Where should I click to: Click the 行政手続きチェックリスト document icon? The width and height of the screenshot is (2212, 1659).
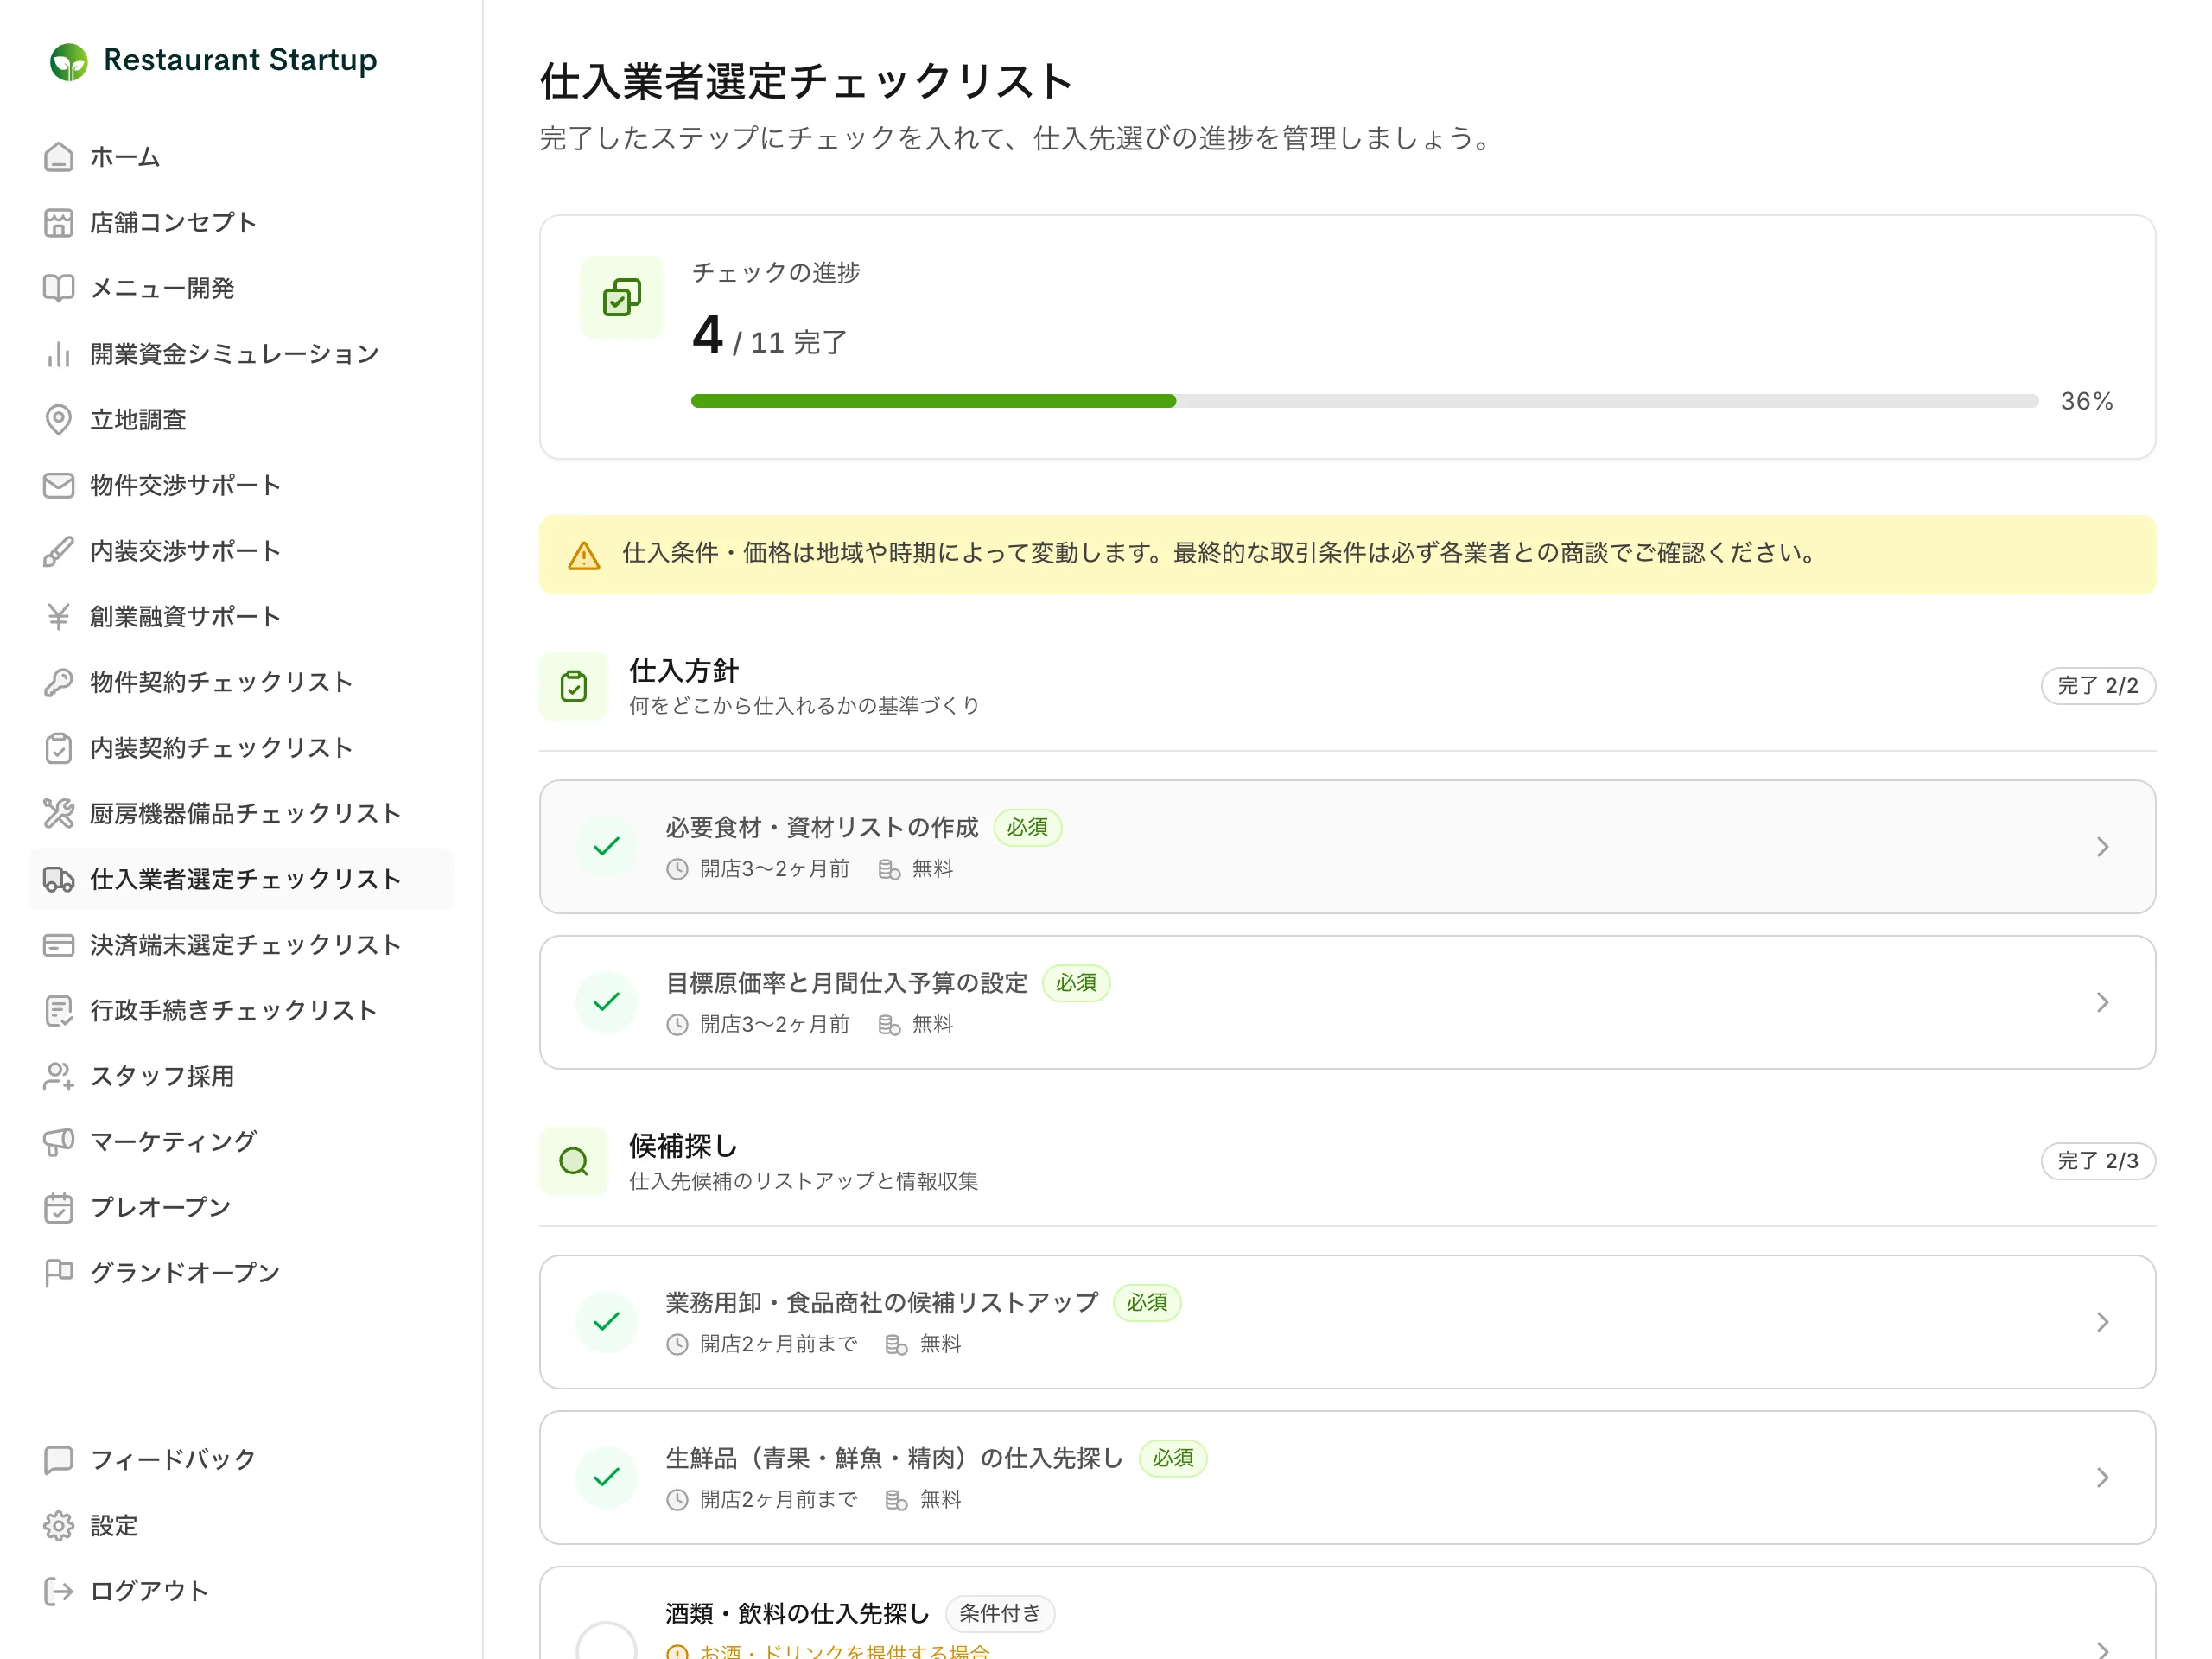[x=59, y=1010]
